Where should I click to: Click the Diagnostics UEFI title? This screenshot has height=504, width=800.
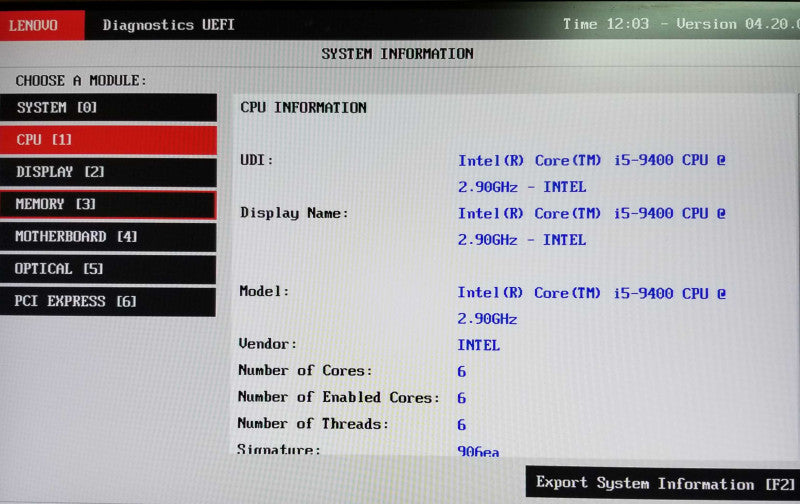[x=168, y=25]
